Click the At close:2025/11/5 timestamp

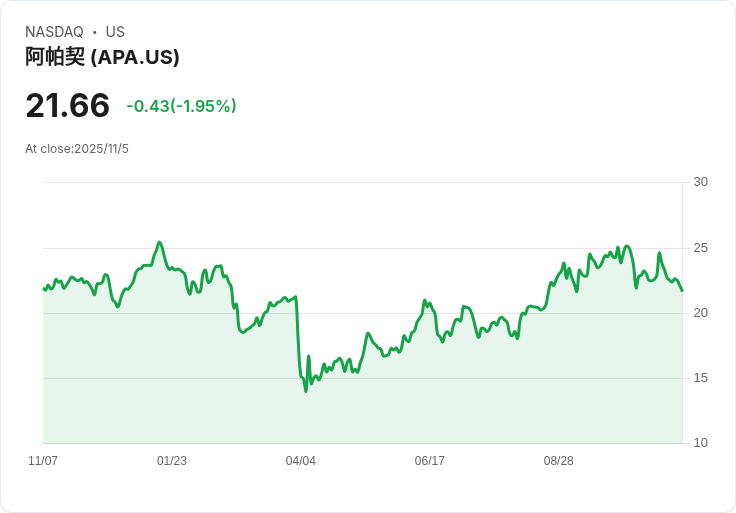(77, 149)
